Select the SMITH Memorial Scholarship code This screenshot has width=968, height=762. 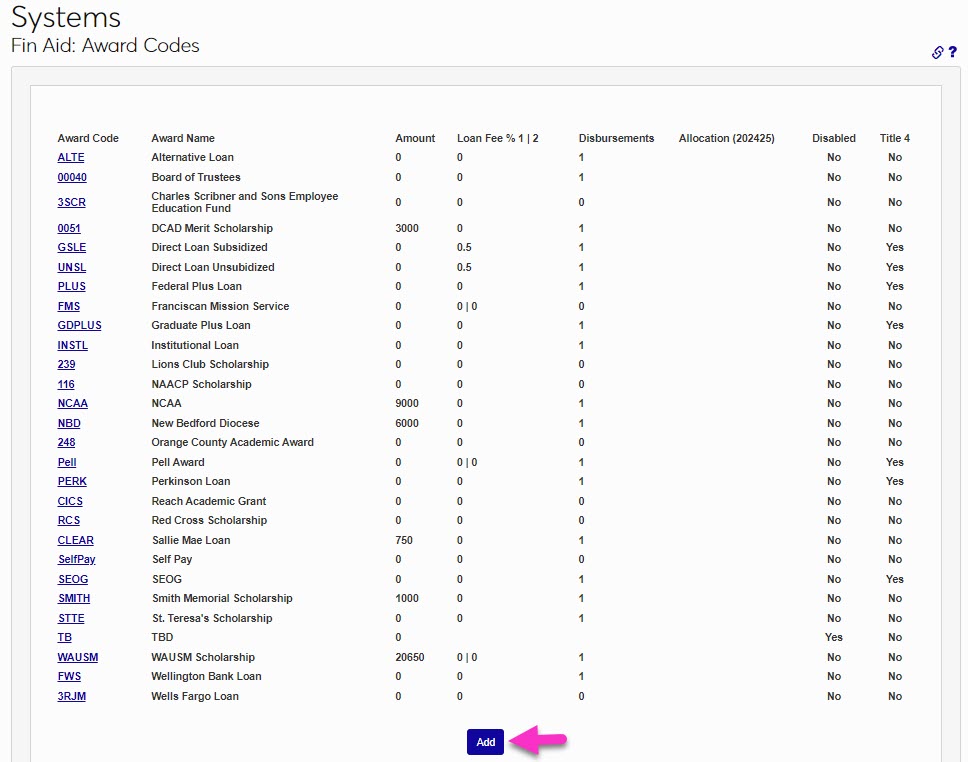[73, 598]
